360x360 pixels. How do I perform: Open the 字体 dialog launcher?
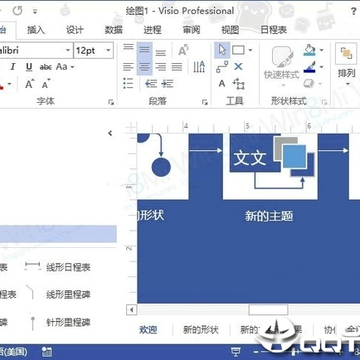click(x=111, y=102)
